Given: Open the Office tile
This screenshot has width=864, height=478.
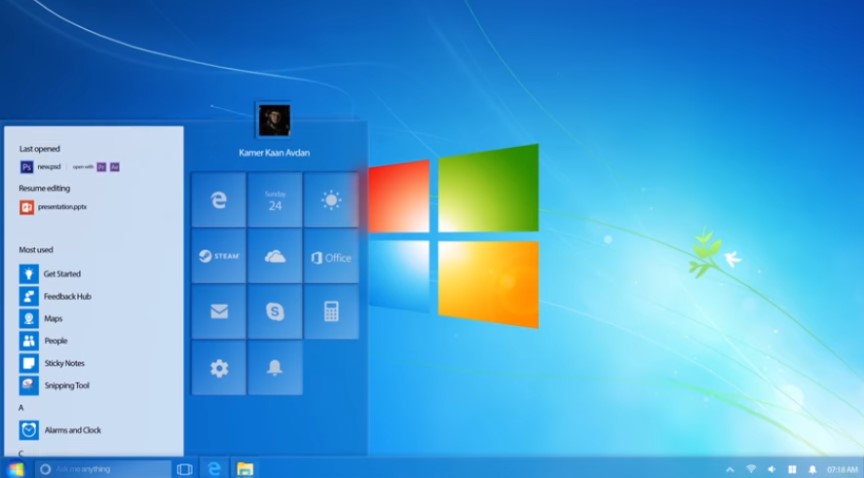Looking at the screenshot, I should click(331, 256).
